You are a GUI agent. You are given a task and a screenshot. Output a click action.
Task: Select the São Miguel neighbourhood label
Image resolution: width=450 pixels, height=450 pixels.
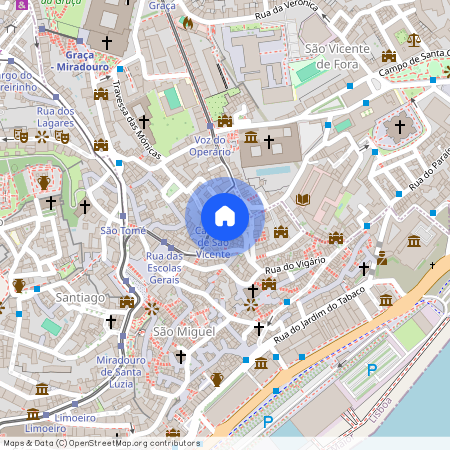coord(184,332)
